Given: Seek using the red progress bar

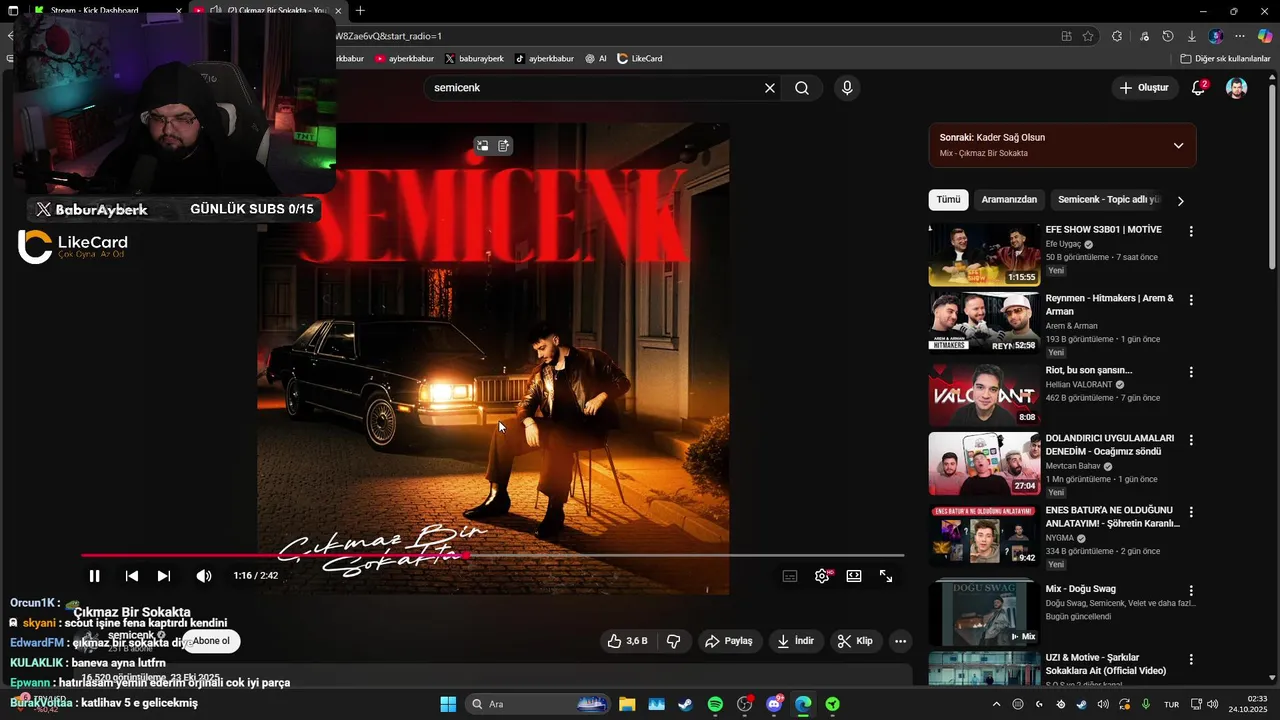Looking at the screenshot, I should [x=492, y=555].
